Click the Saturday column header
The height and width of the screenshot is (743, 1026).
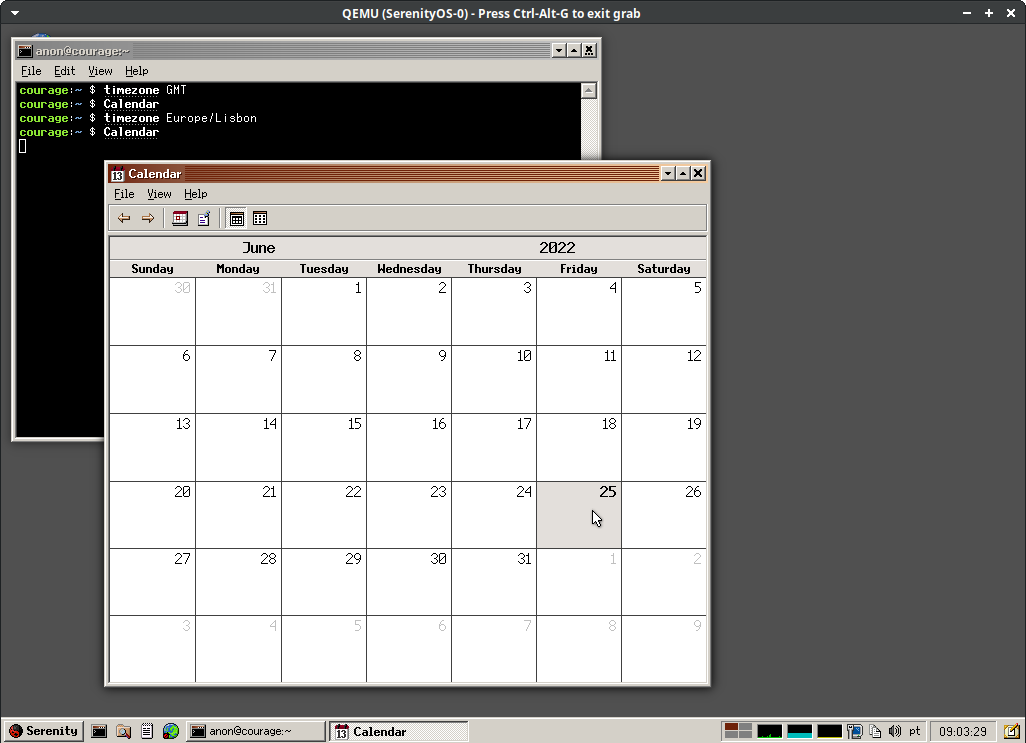(664, 269)
